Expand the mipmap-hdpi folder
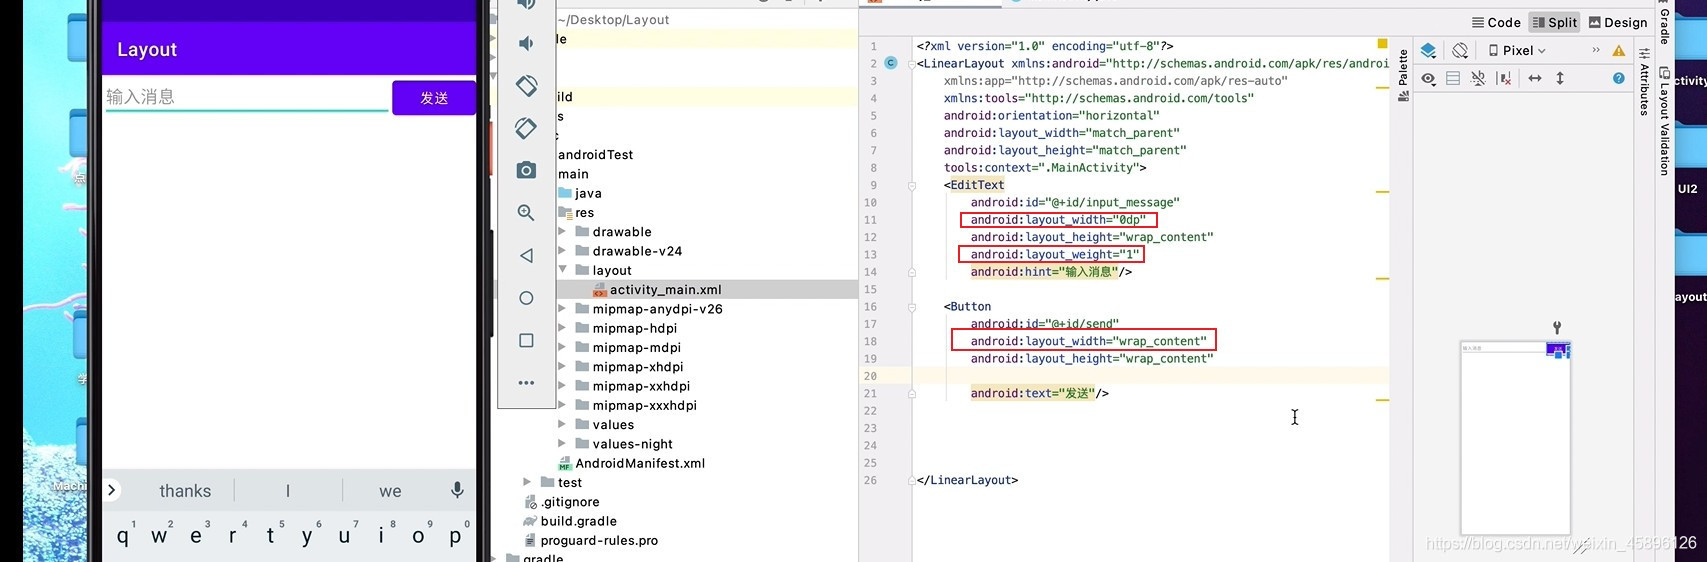Image resolution: width=1707 pixels, height=562 pixels. click(562, 328)
